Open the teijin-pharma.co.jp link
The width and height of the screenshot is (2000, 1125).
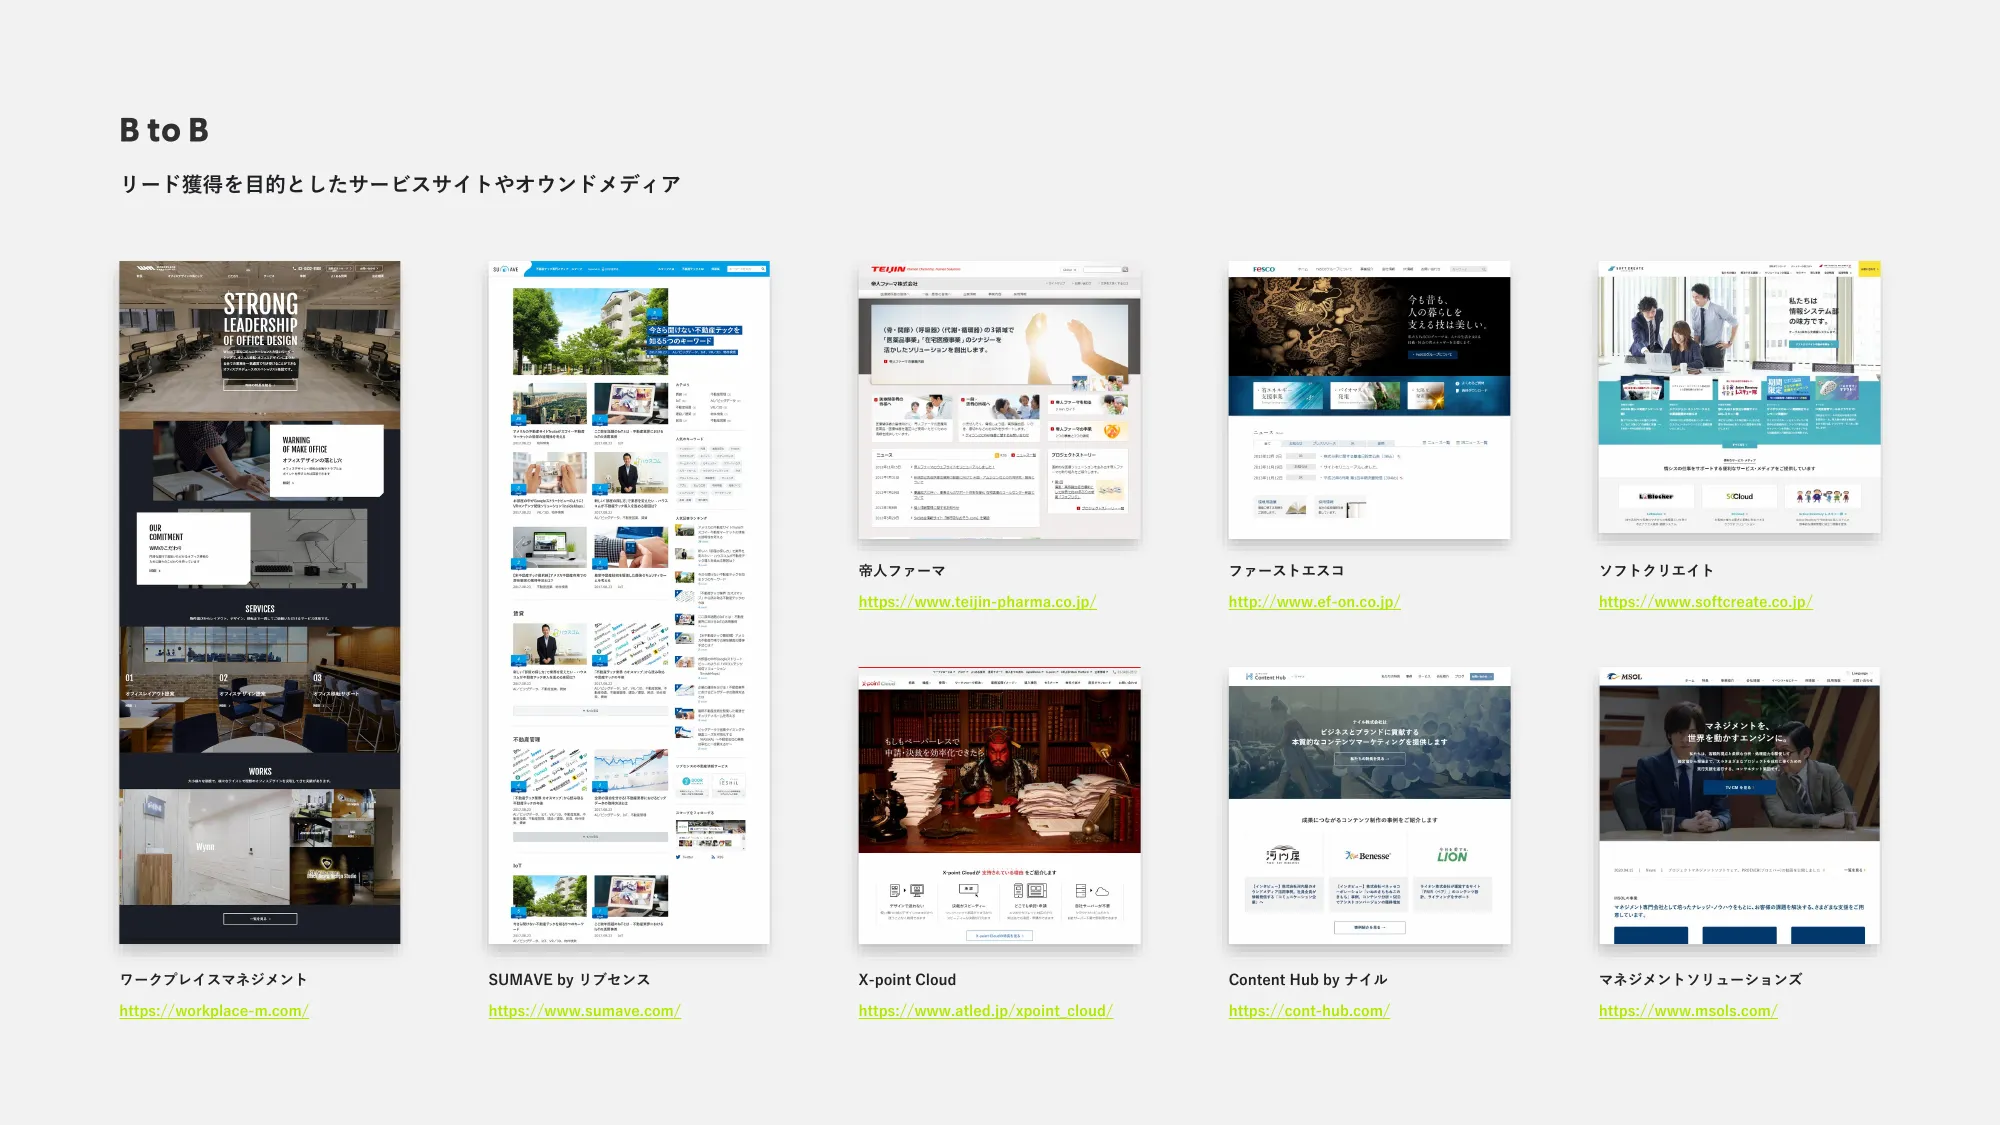tap(977, 602)
